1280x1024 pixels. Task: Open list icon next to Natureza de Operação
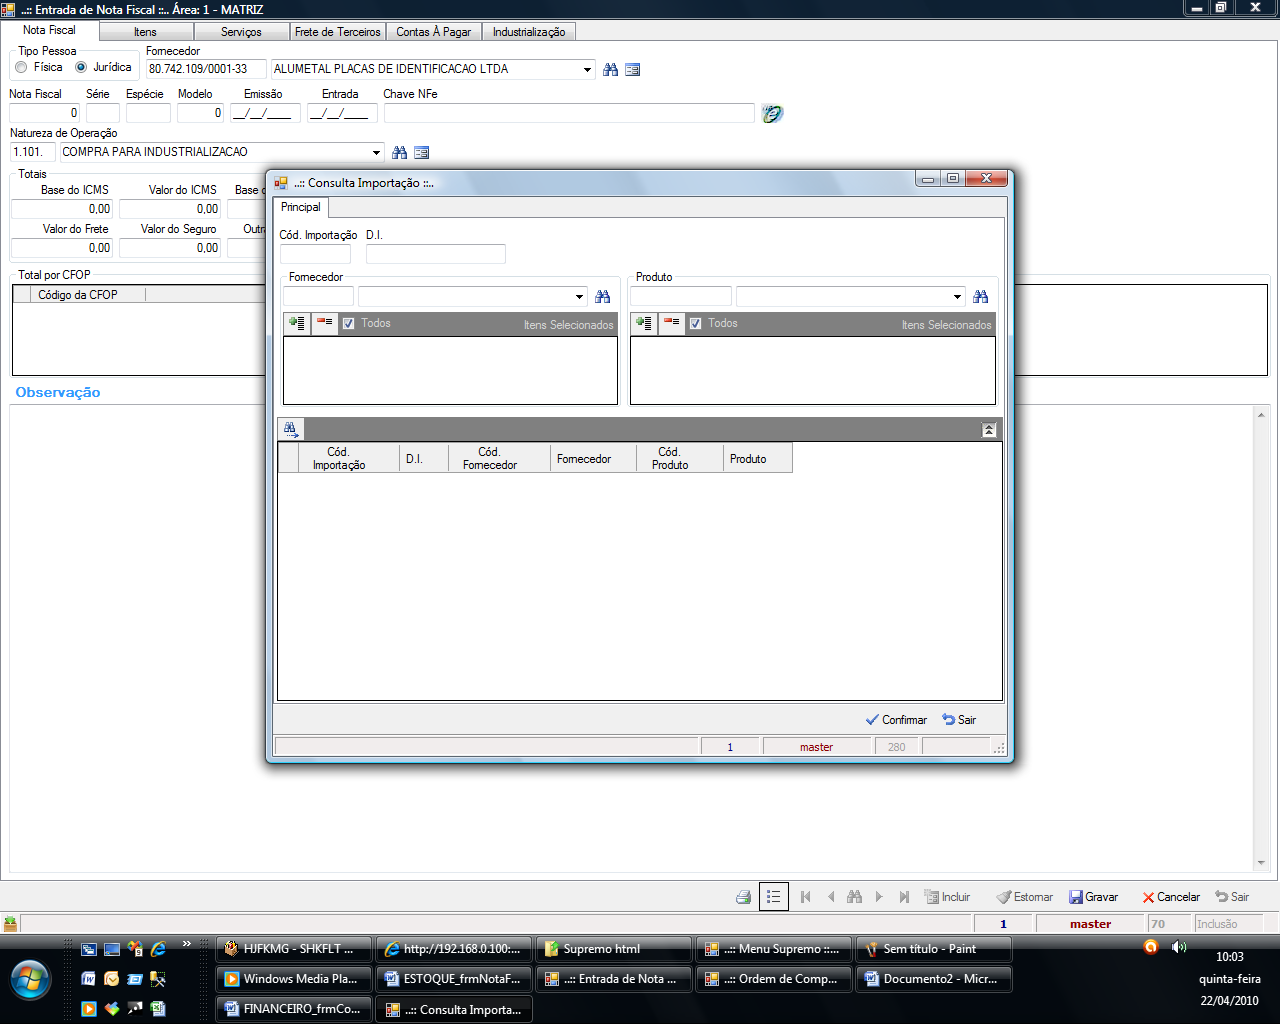[x=422, y=152]
